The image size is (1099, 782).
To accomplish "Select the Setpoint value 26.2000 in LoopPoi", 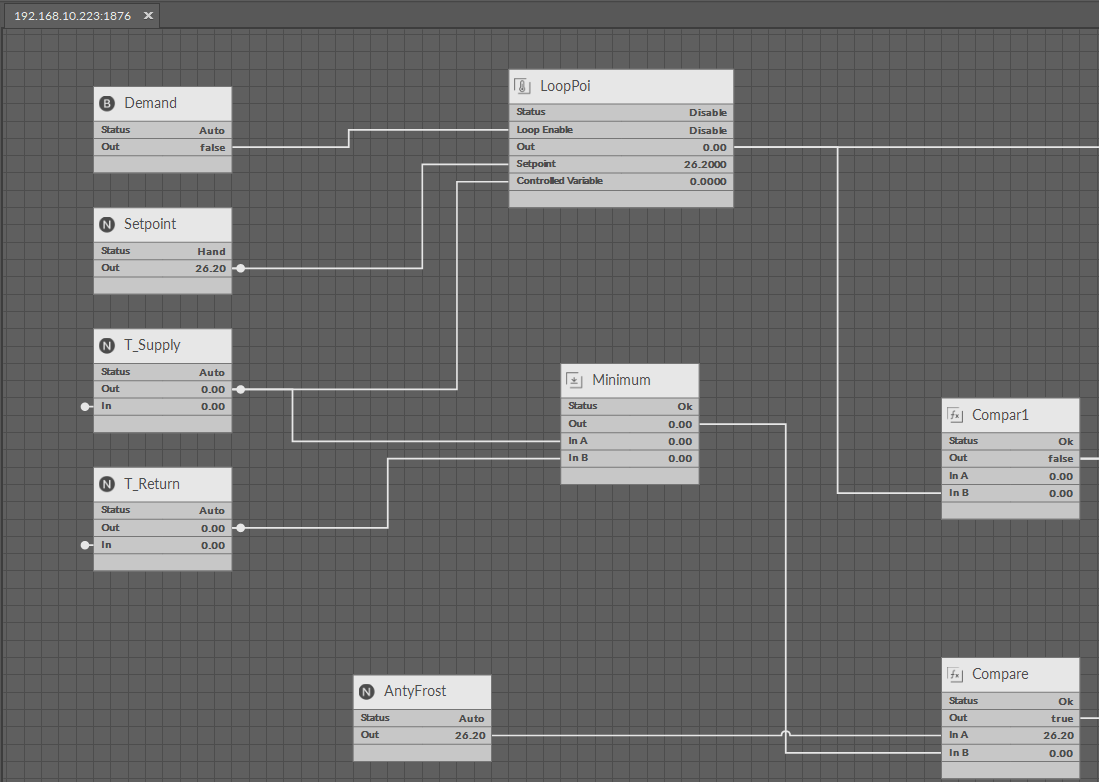I will (x=706, y=164).
